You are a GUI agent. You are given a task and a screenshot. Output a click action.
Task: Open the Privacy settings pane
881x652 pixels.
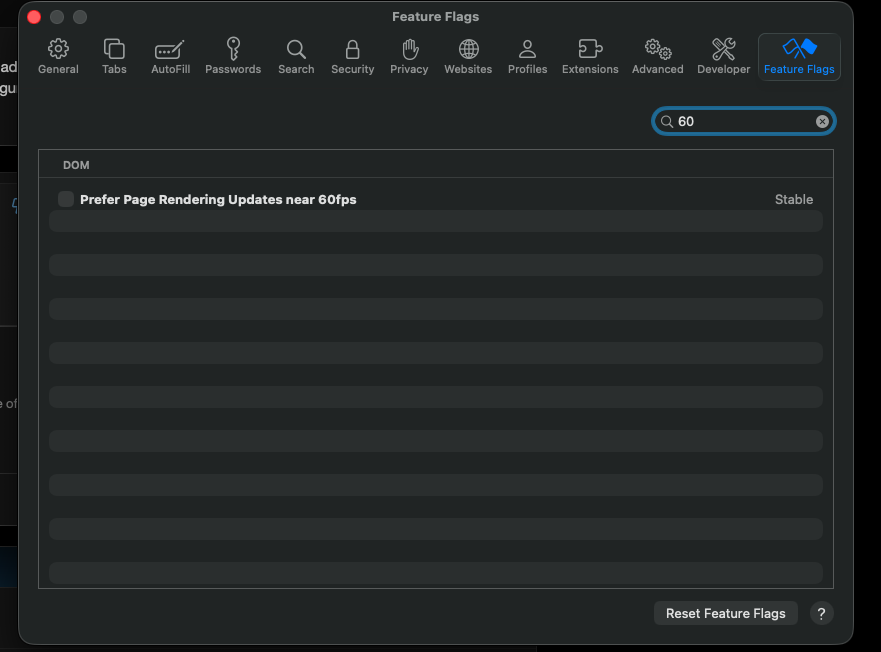click(409, 57)
